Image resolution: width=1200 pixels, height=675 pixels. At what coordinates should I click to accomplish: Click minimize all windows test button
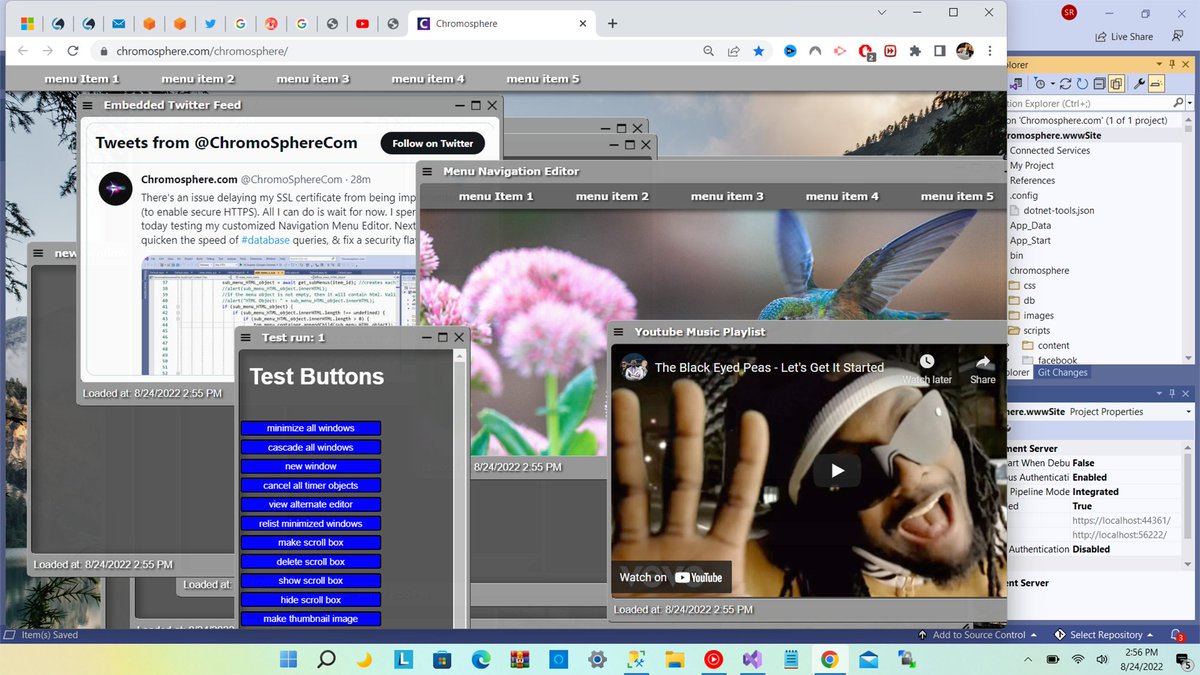pyautogui.click(x=311, y=428)
